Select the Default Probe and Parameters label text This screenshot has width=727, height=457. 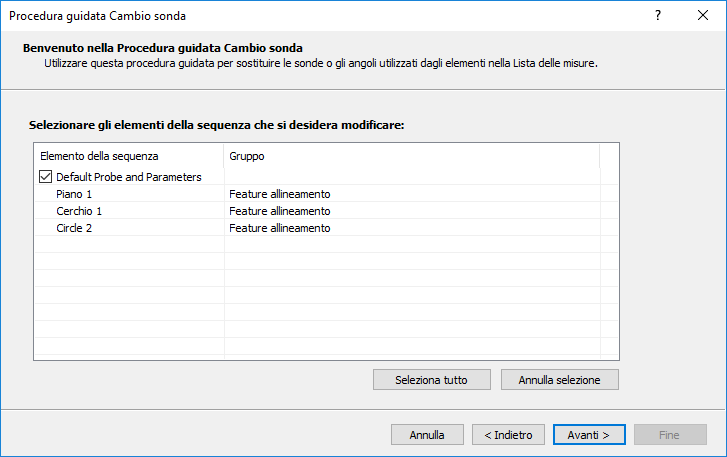(129, 177)
